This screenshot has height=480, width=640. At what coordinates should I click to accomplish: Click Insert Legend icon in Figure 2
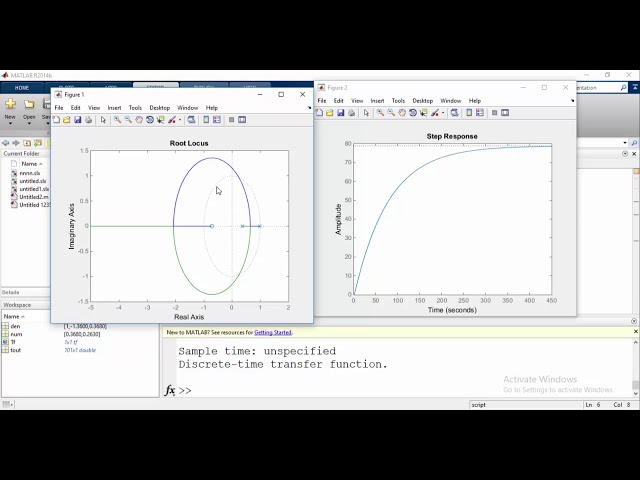pyautogui.click(x=480, y=113)
